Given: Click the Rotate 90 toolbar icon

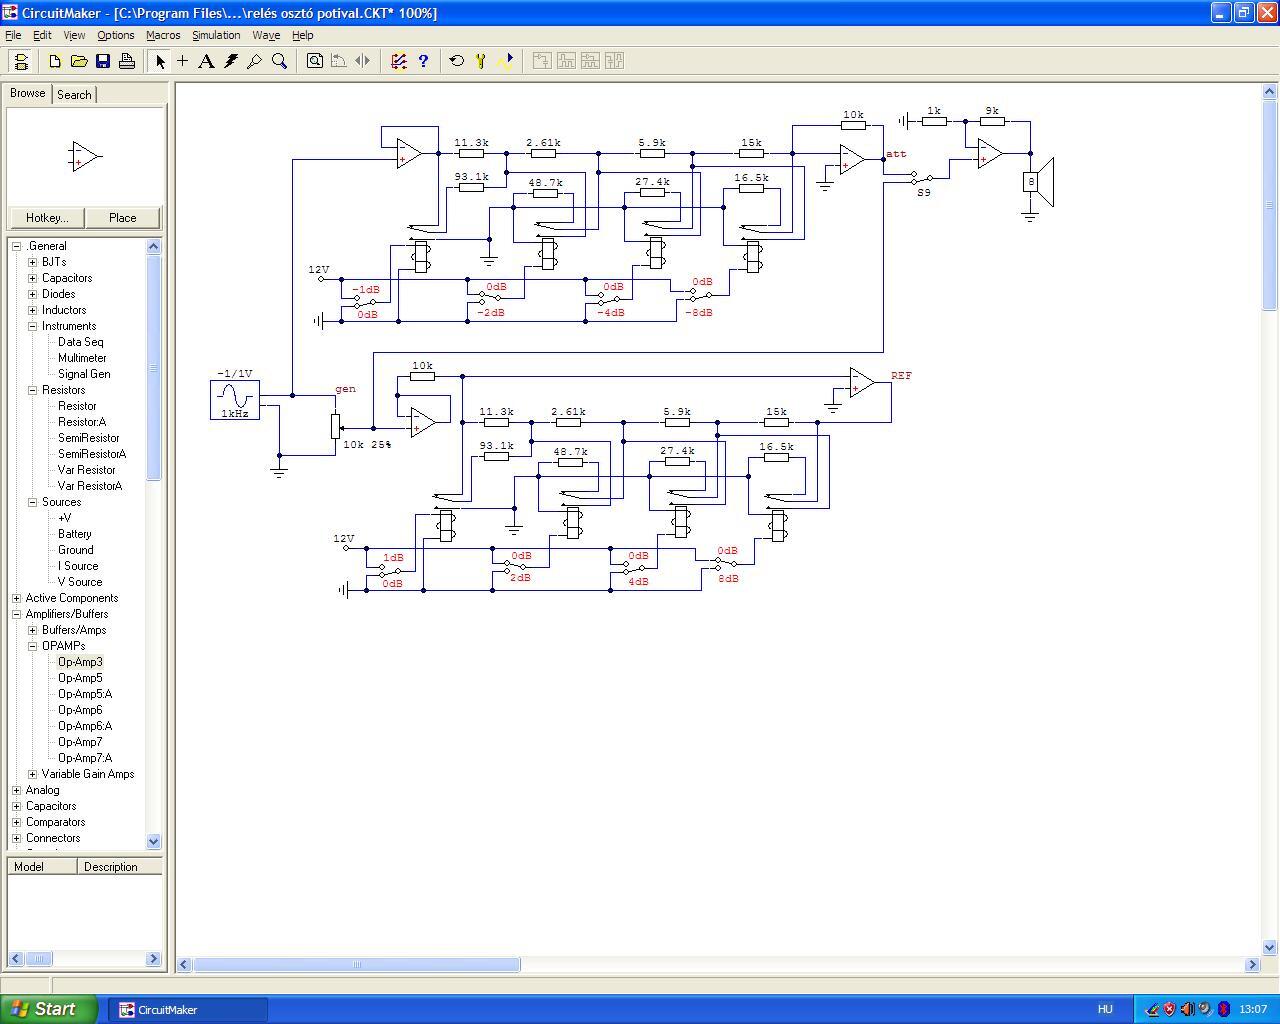Looking at the screenshot, I should click(339, 61).
